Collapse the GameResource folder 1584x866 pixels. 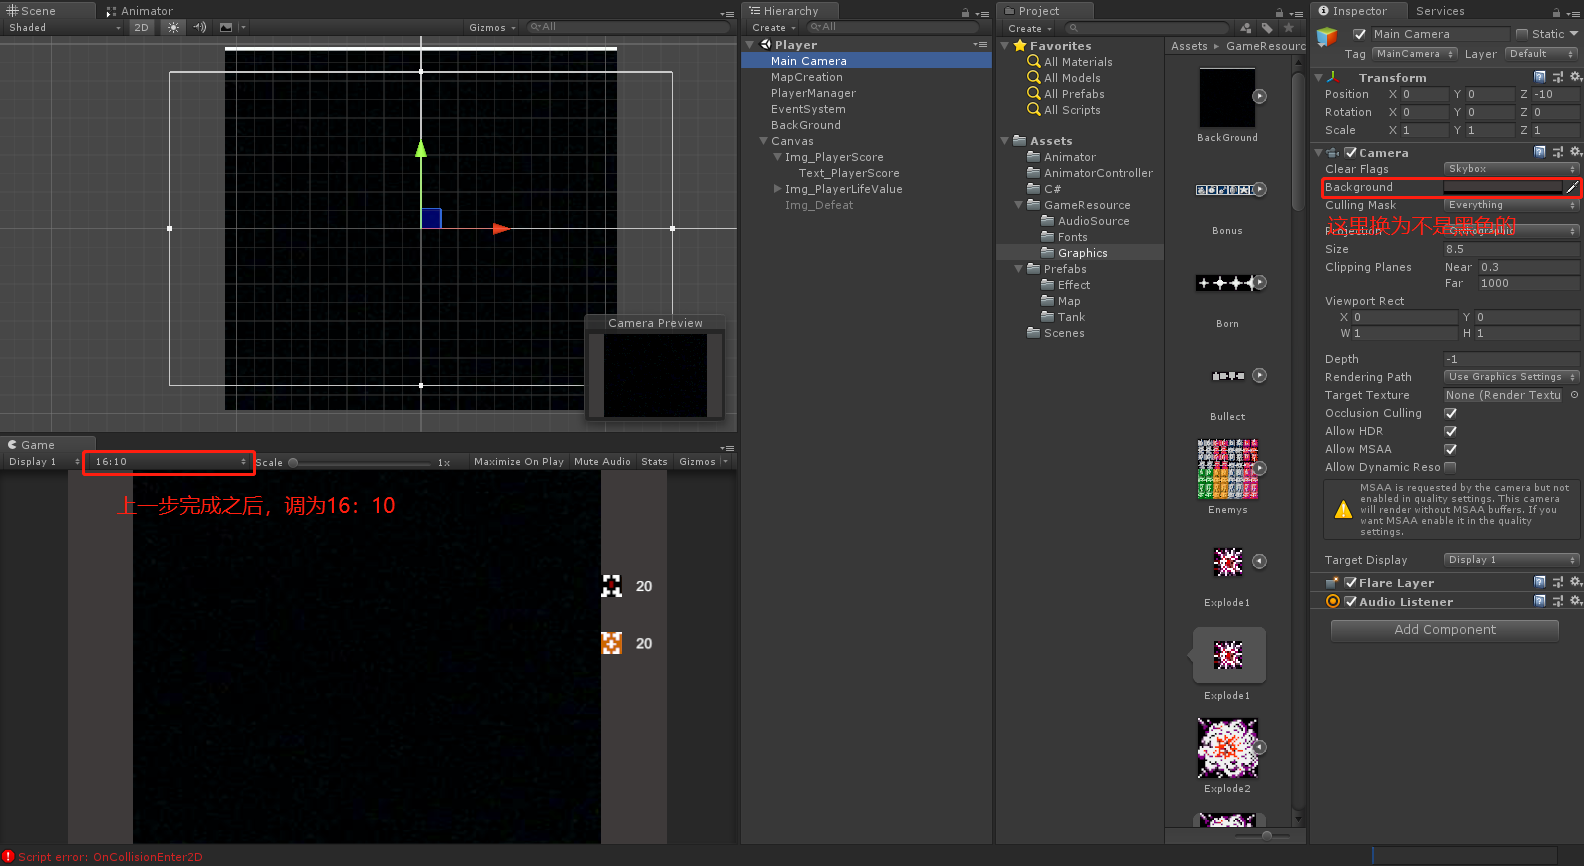pos(1019,205)
